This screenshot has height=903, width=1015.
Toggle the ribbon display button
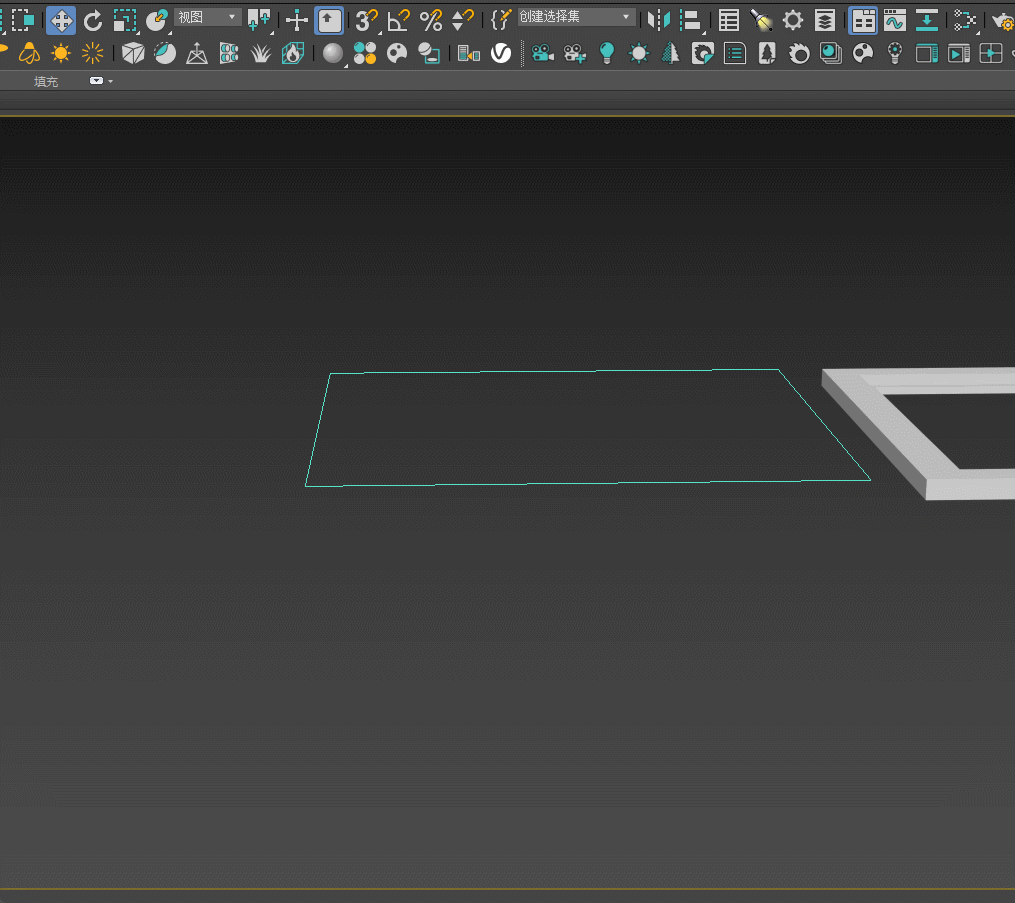tap(863, 20)
